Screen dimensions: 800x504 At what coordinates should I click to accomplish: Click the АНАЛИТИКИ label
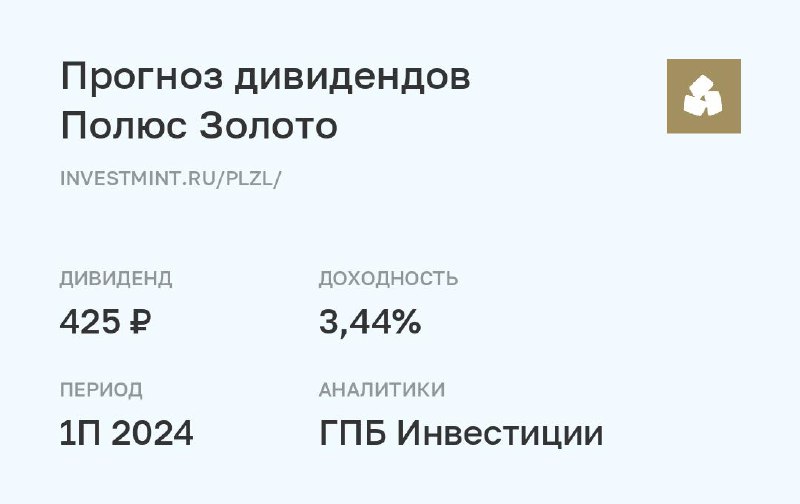coord(382,390)
